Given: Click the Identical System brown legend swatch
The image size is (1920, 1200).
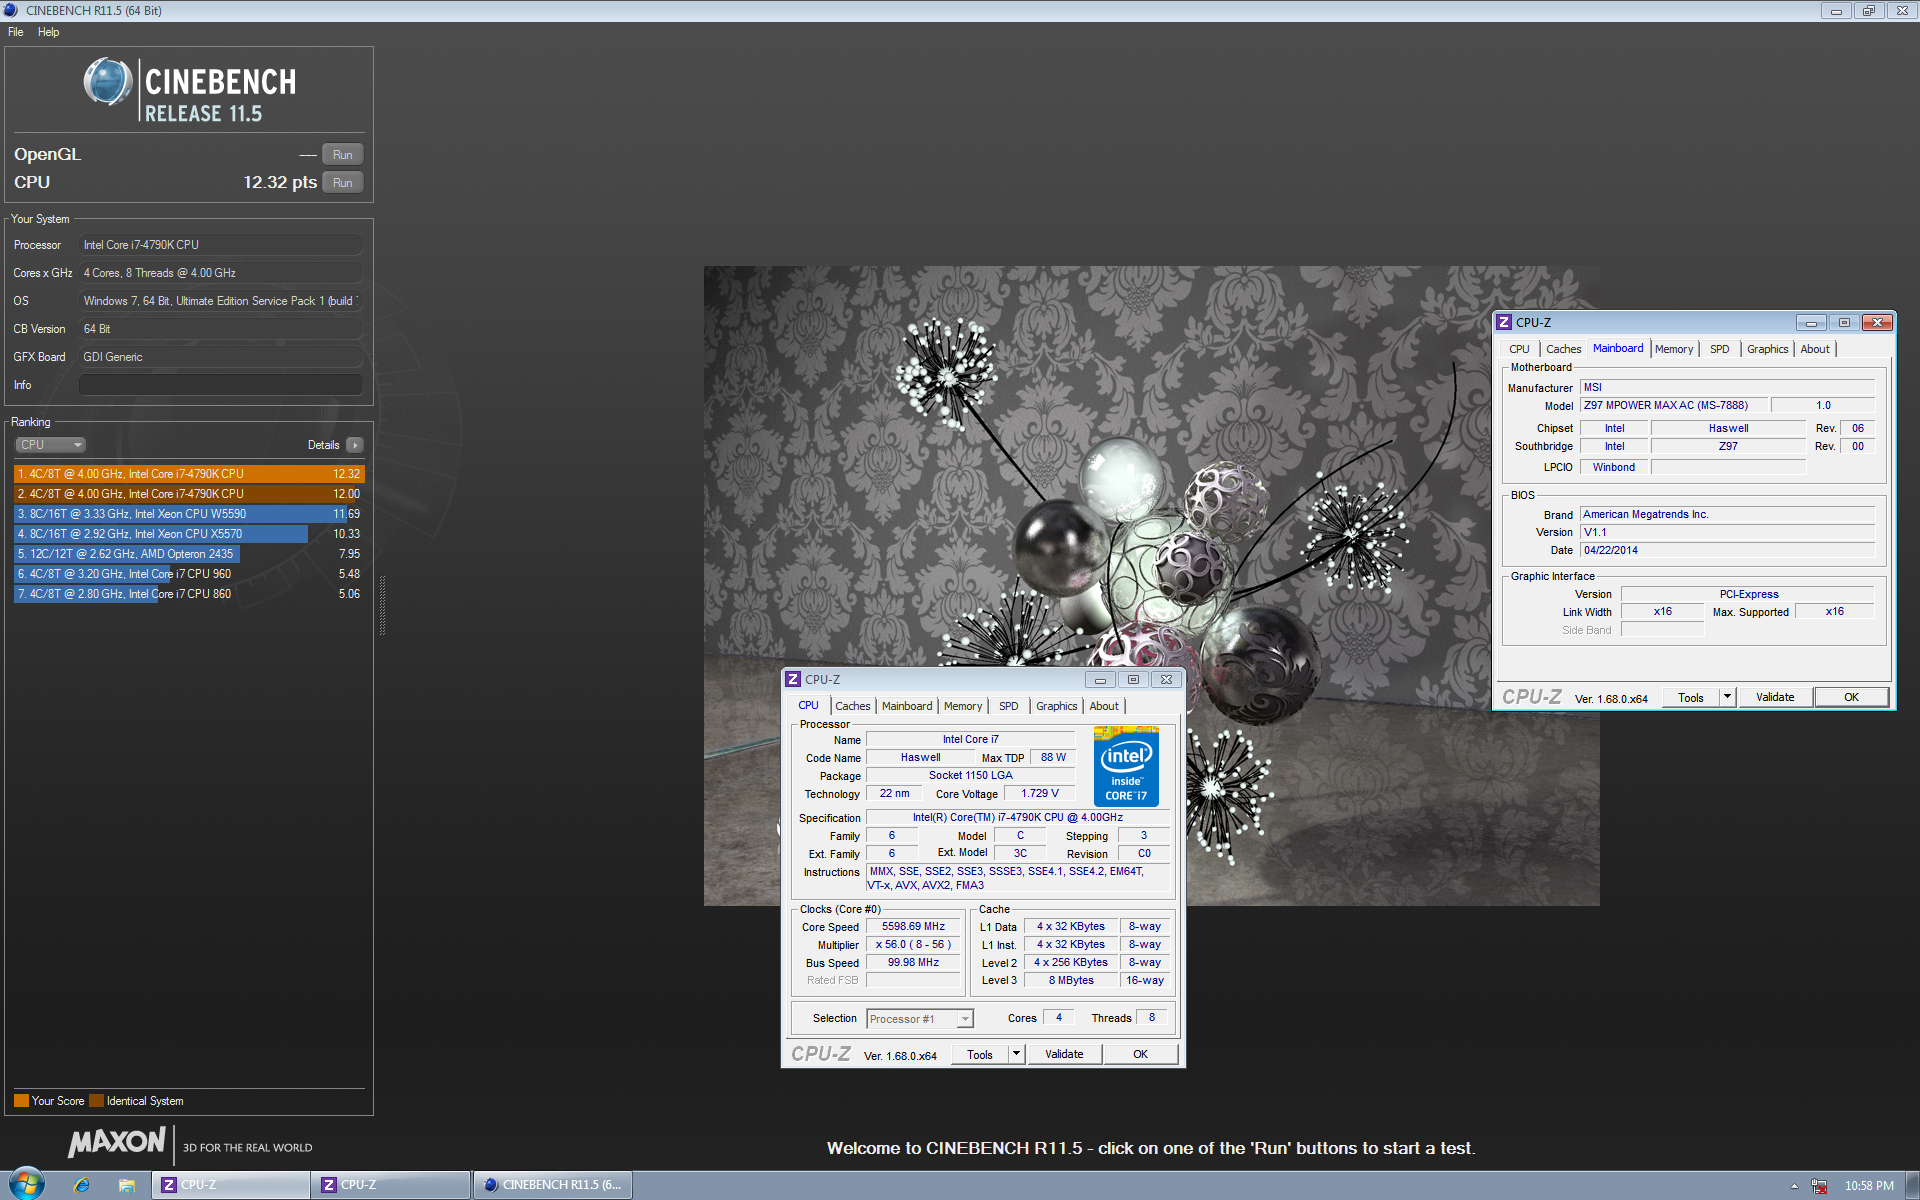Looking at the screenshot, I should (x=96, y=1101).
